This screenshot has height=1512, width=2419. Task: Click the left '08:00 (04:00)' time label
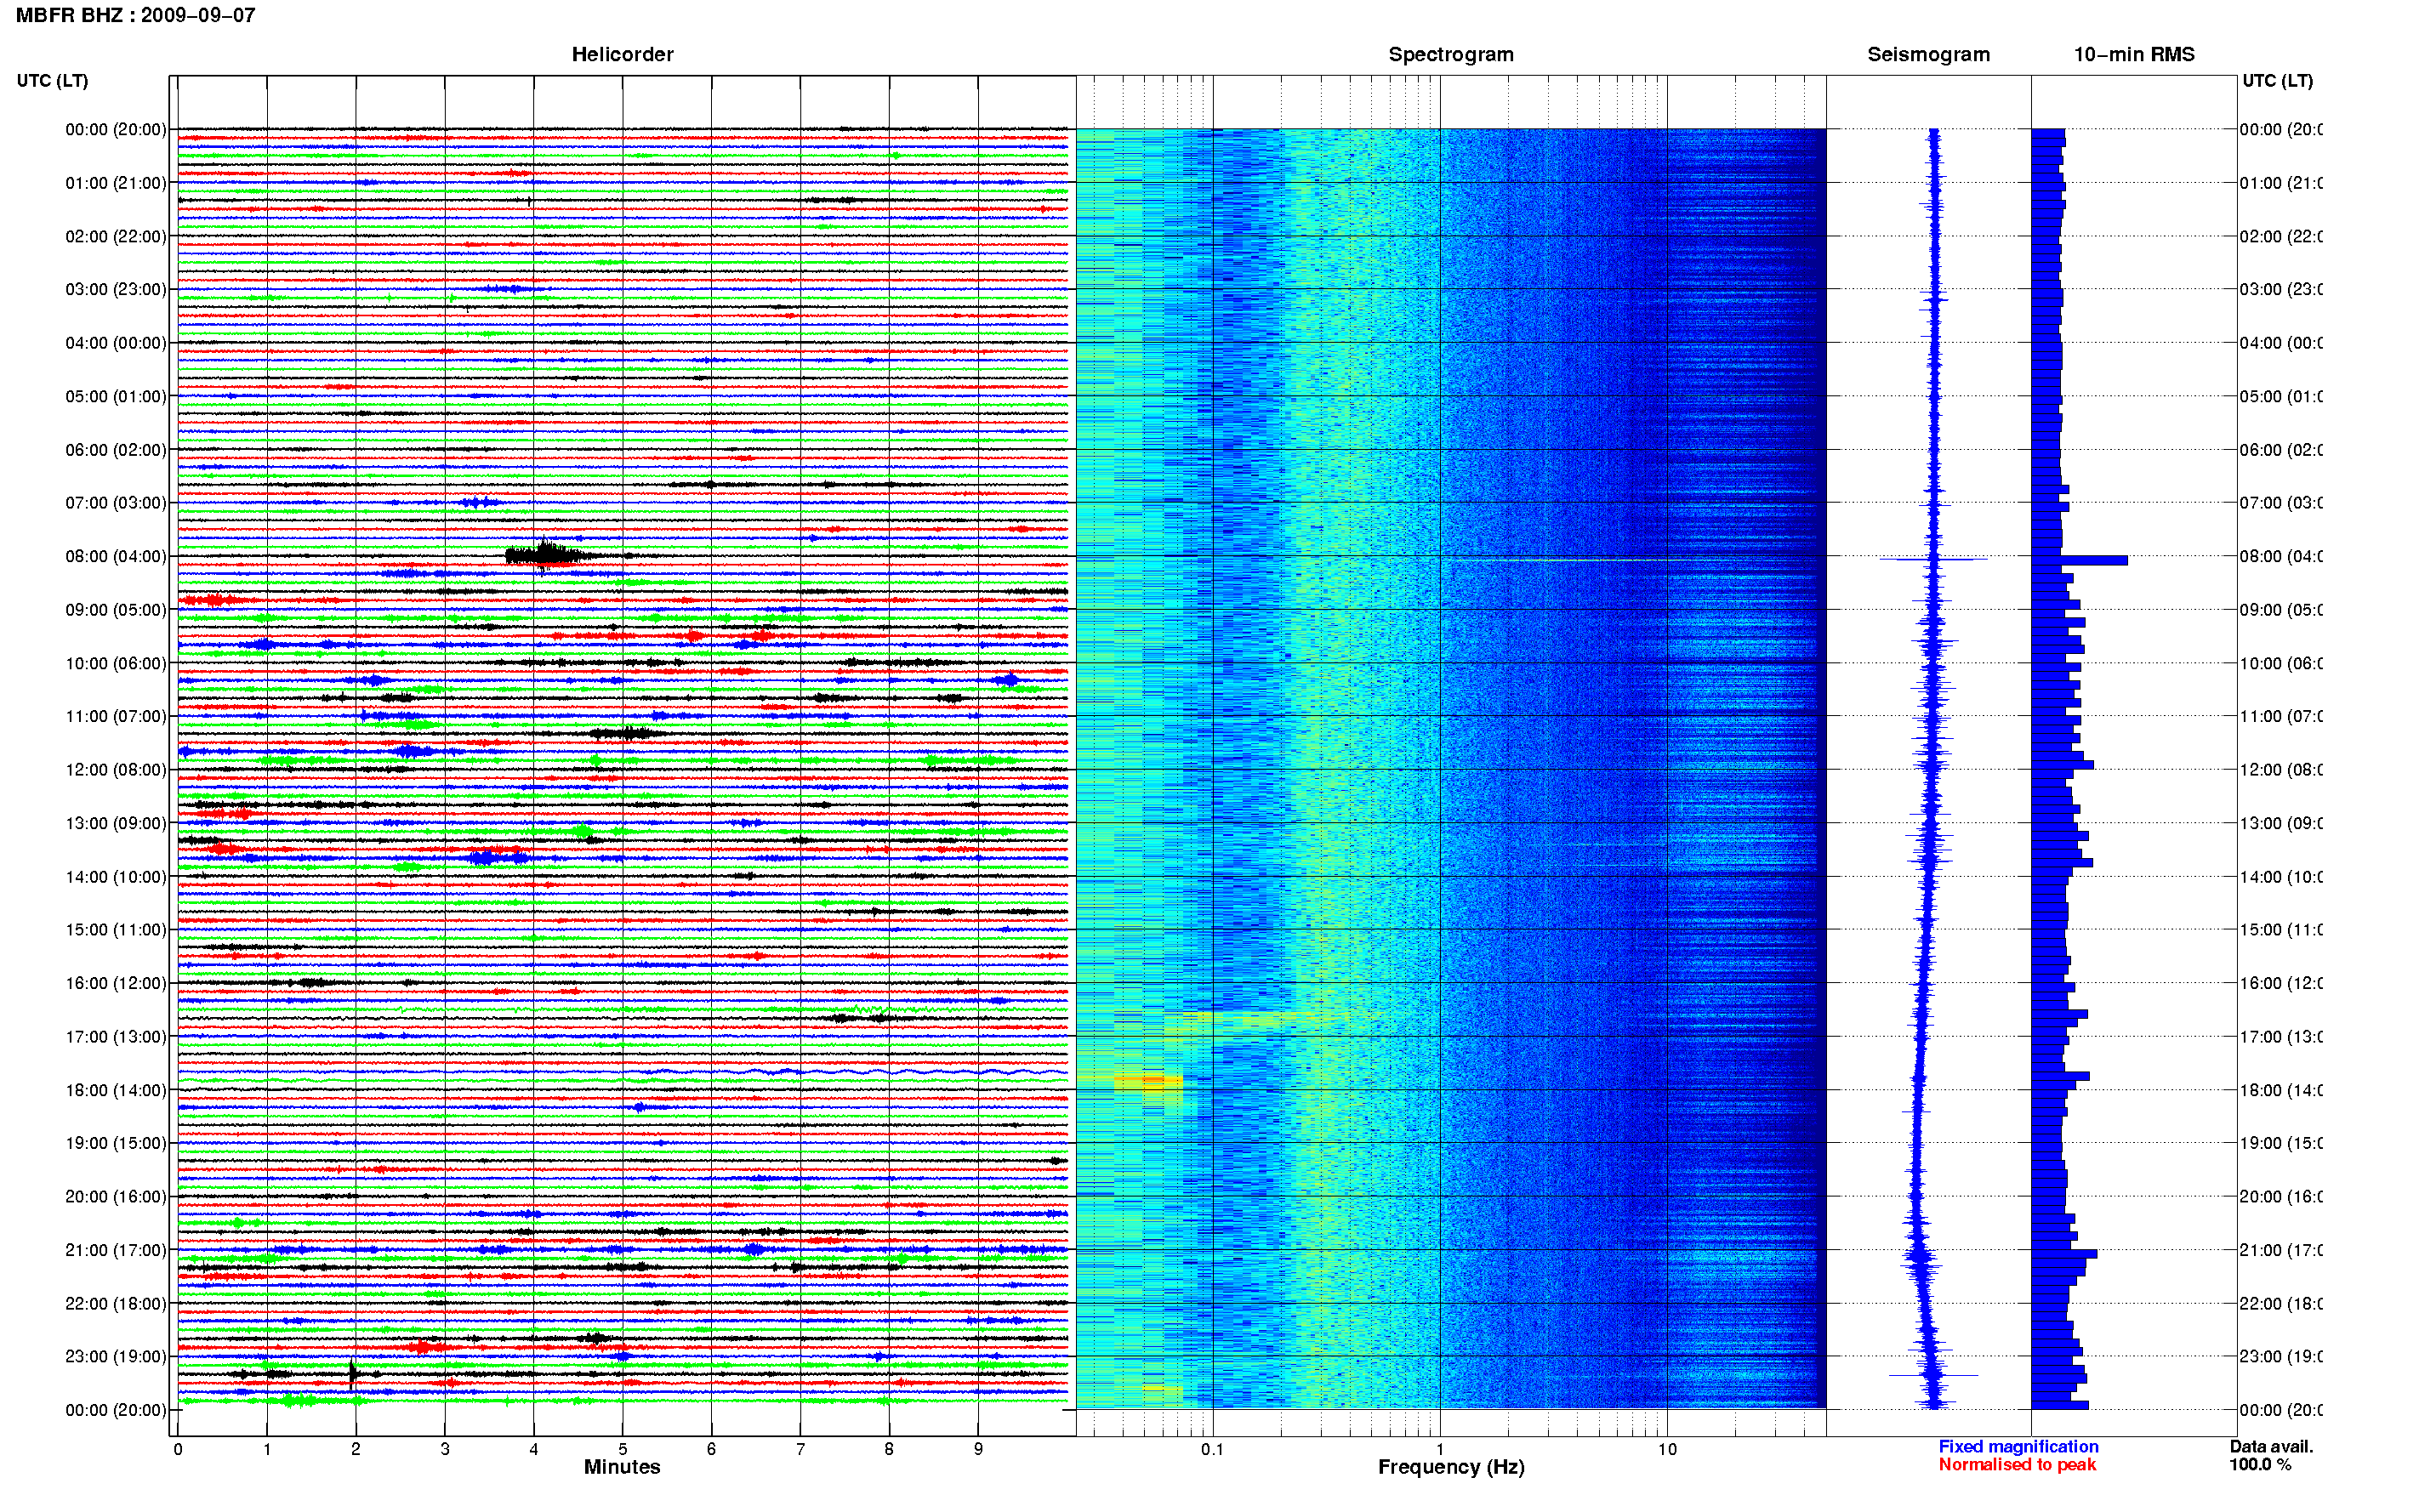[115, 556]
